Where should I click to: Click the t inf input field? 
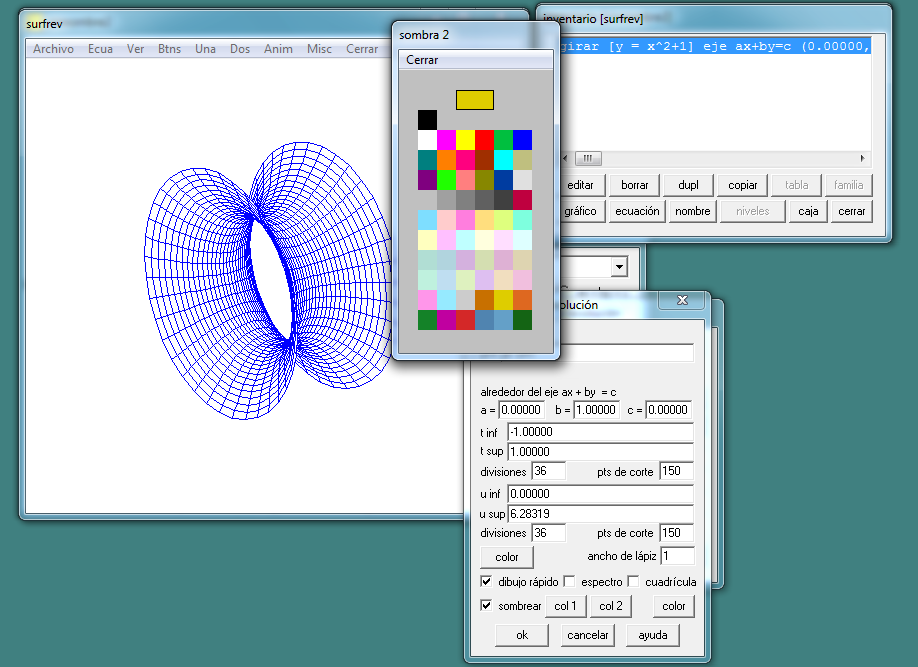(x=599, y=431)
